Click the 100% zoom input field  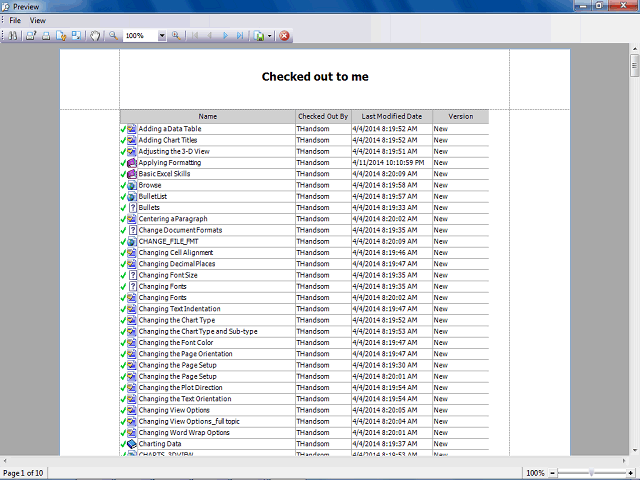[140, 36]
